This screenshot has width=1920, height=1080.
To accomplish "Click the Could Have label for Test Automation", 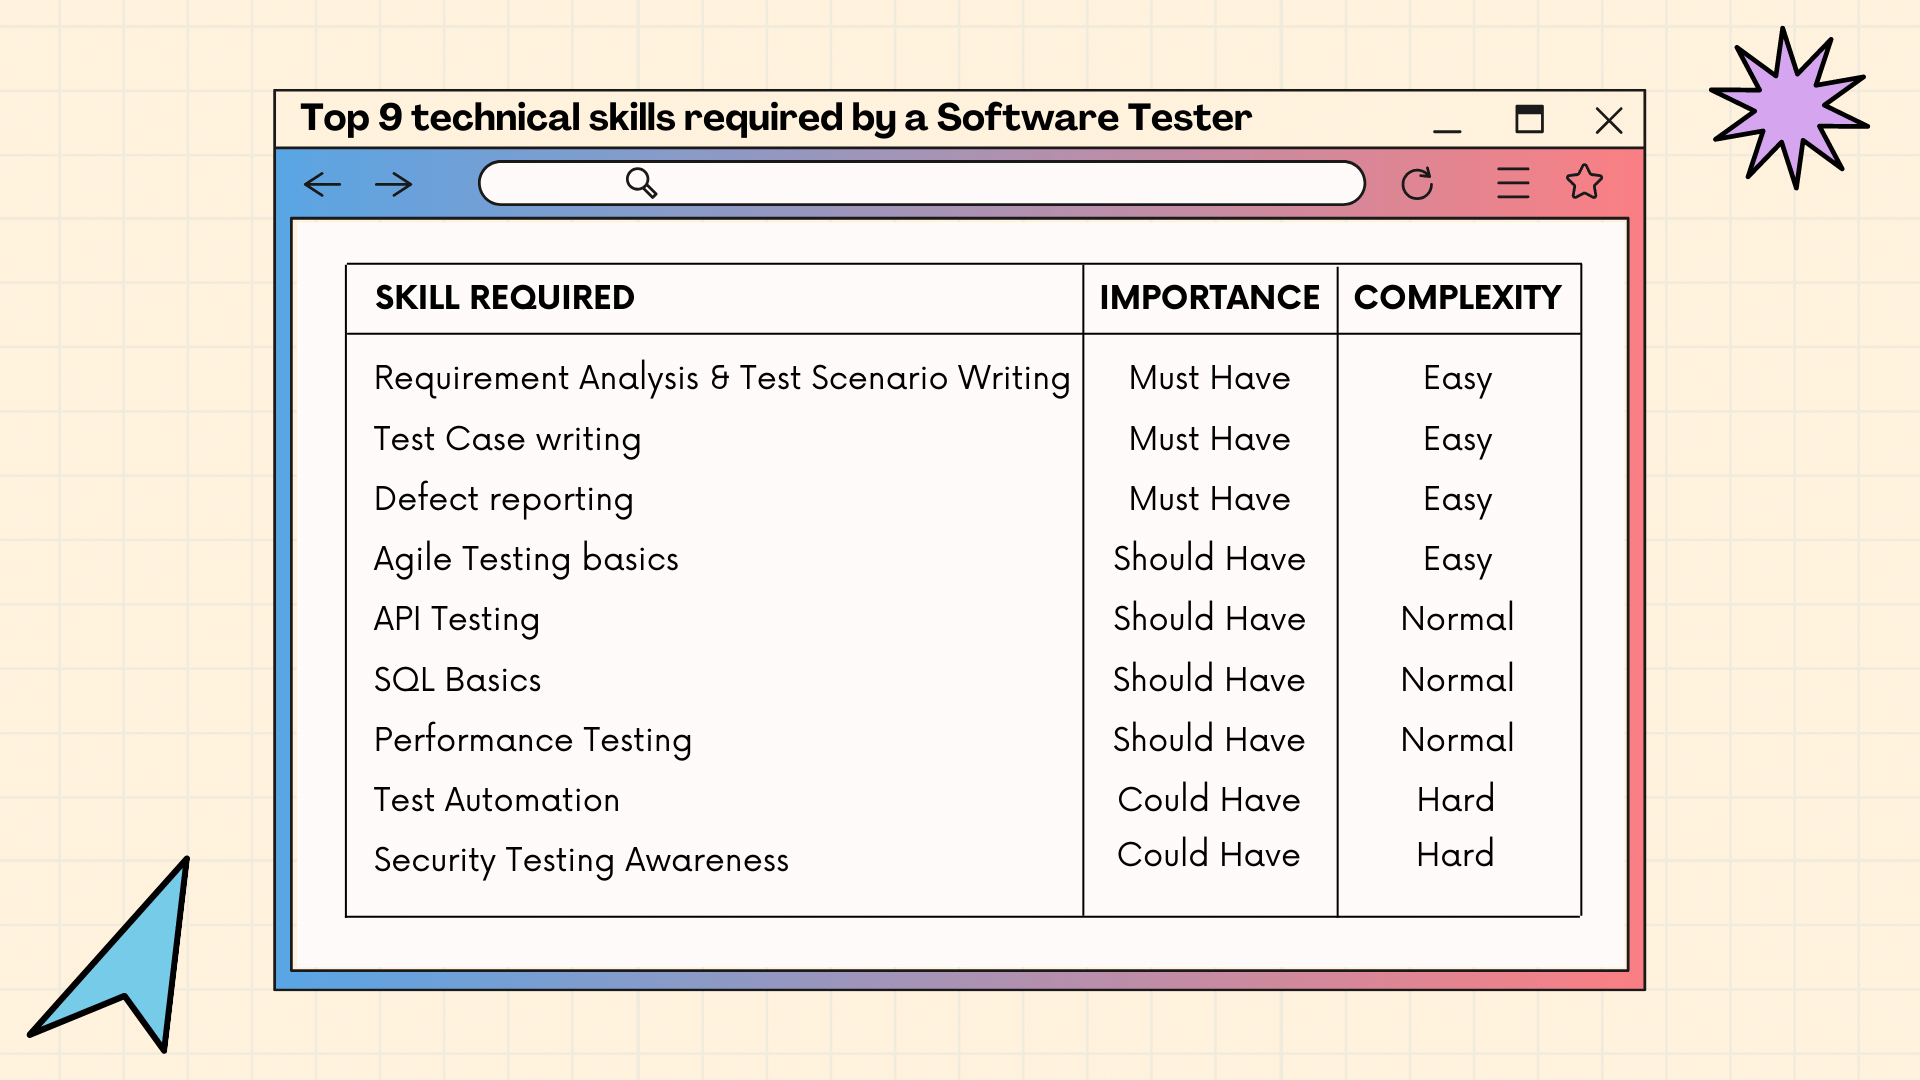I will [x=1209, y=798].
